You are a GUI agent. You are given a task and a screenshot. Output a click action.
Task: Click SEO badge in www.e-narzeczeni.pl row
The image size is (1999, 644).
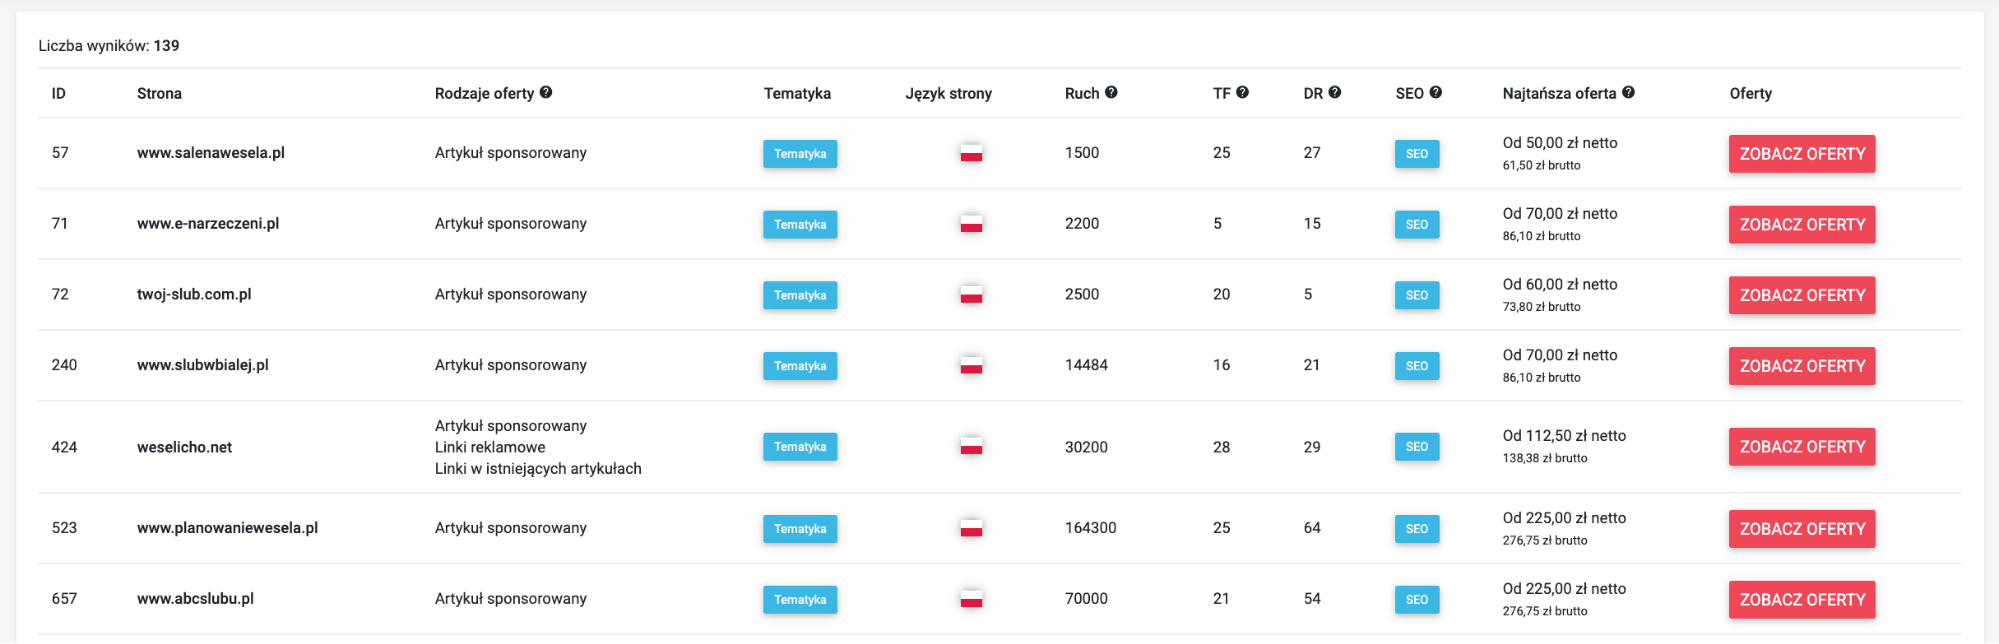pos(1417,225)
